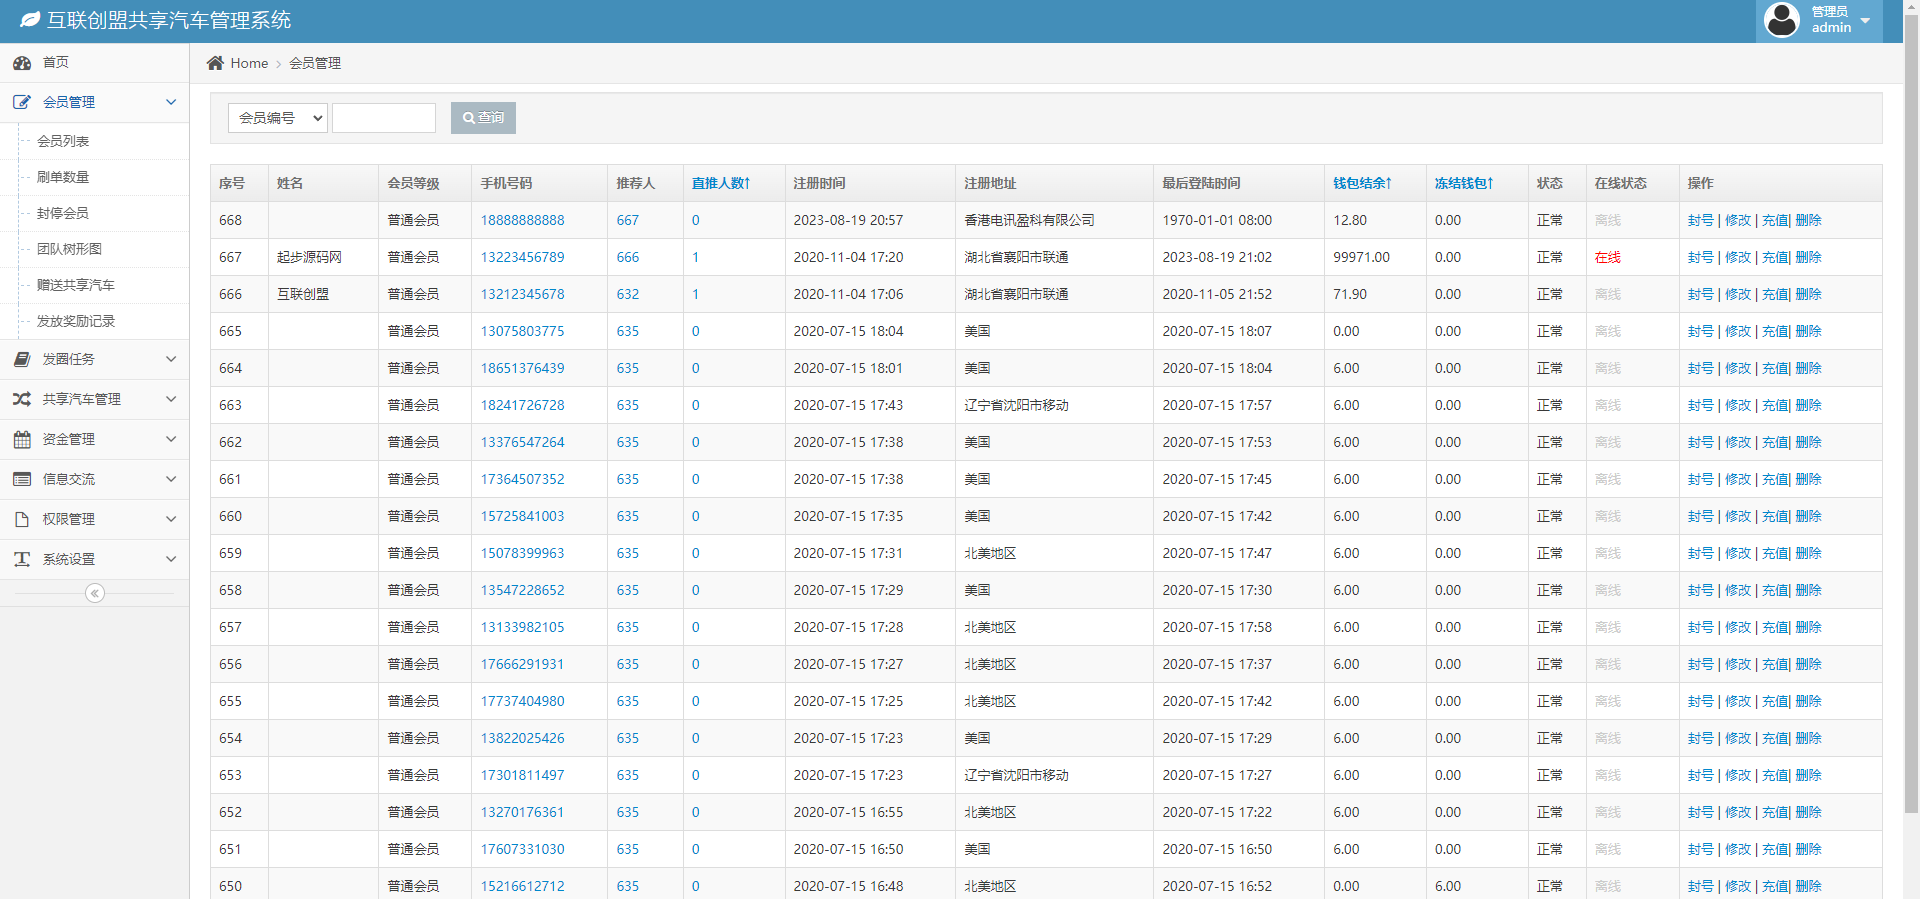Collapse the sidebar with the double-arrow button
Screen dimensions: 1920x899
[x=95, y=593]
